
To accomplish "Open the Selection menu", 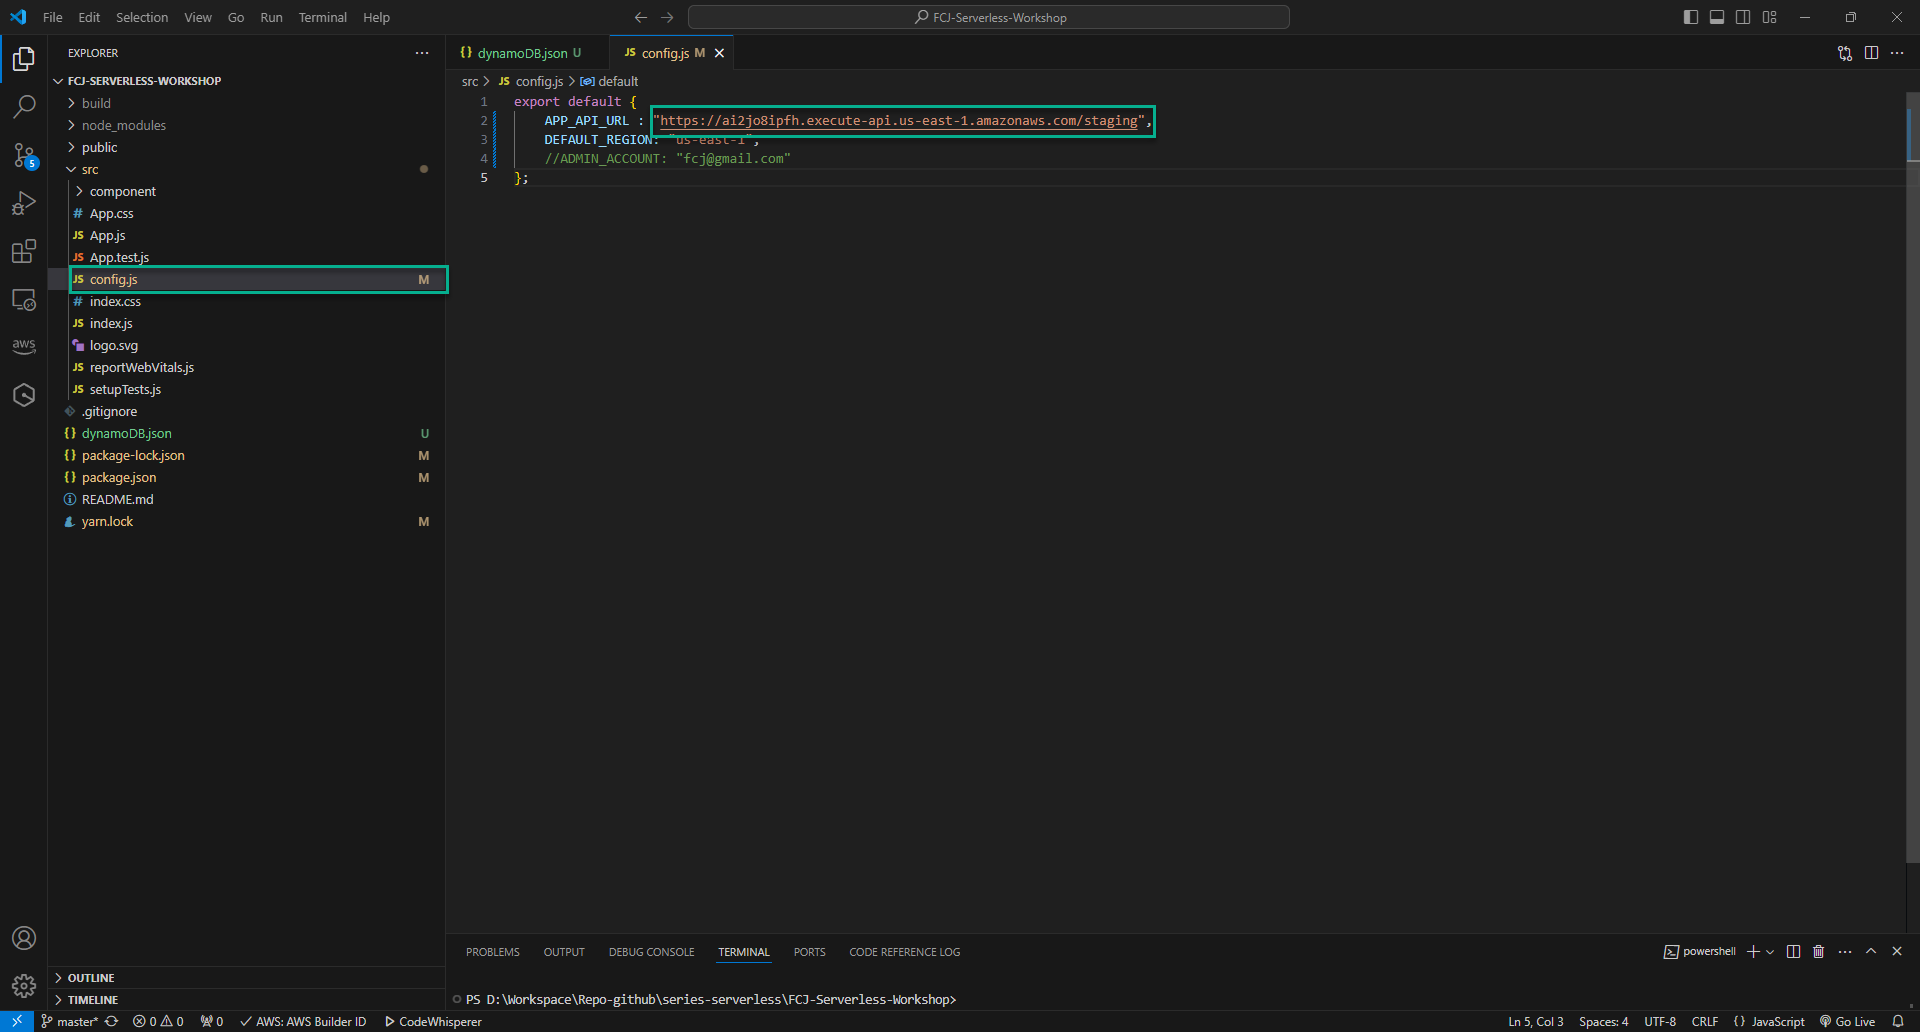I will pyautogui.click(x=142, y=17).
